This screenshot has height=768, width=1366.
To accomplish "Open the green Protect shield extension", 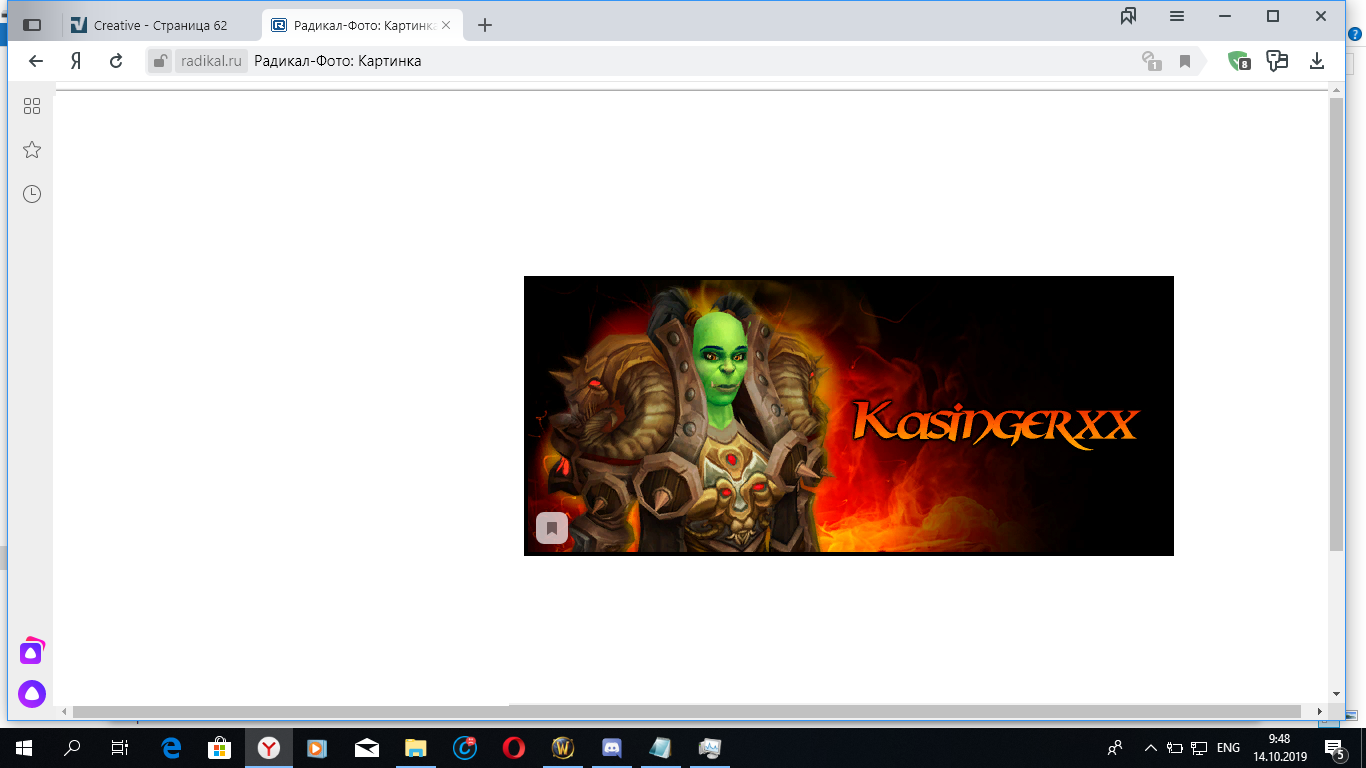I will click(x=1240, y=61).
